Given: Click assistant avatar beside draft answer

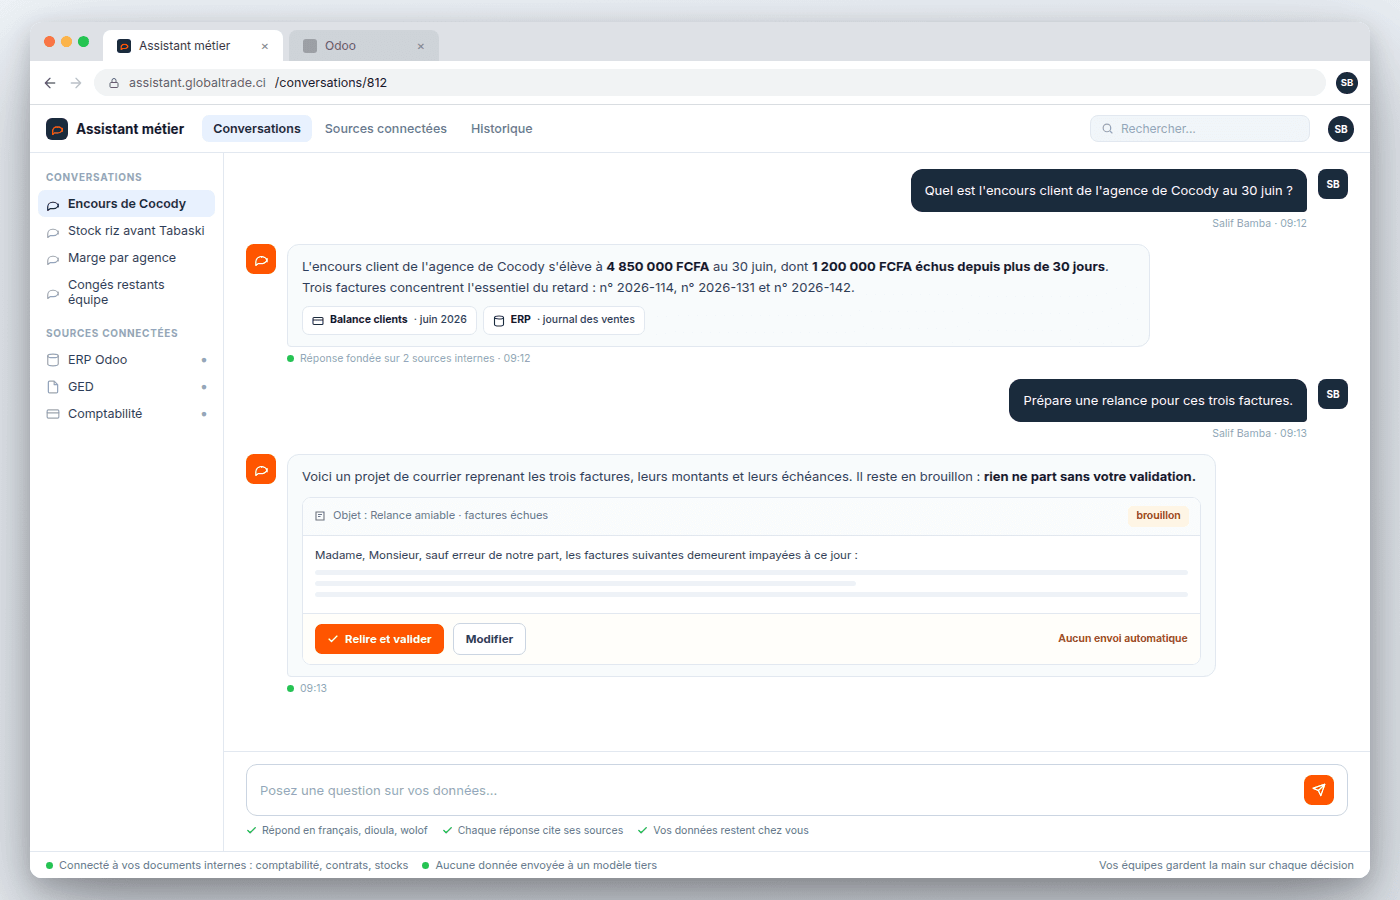Looking at the screenshot, I should 261,469.
